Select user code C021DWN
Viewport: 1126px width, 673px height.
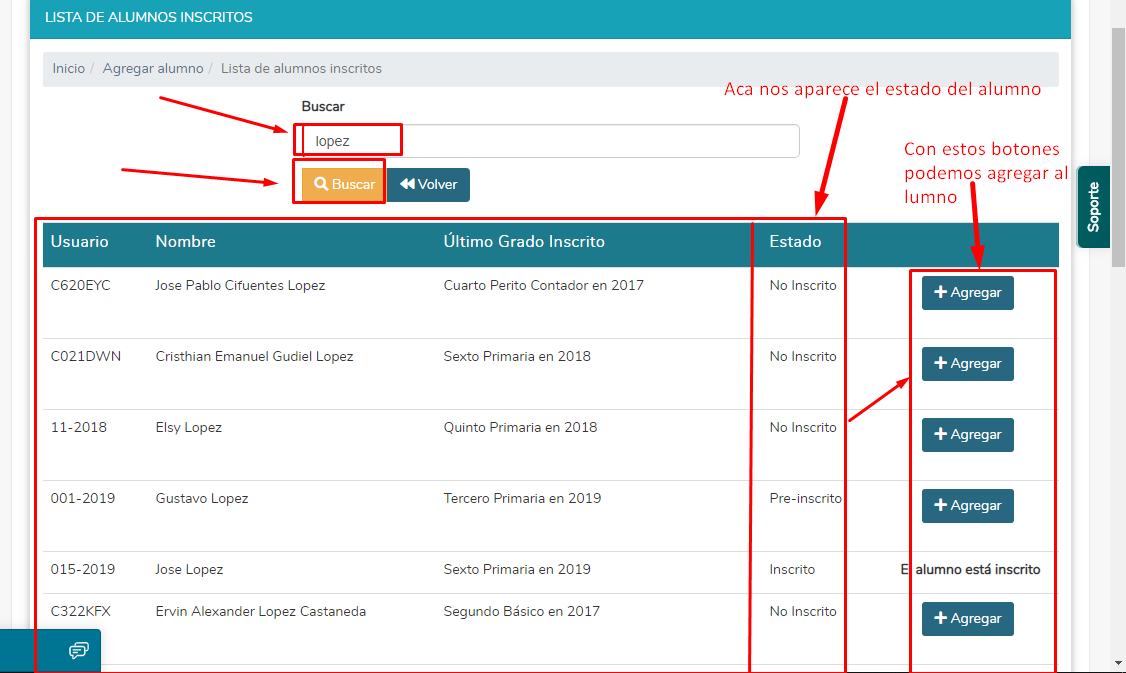85,356
